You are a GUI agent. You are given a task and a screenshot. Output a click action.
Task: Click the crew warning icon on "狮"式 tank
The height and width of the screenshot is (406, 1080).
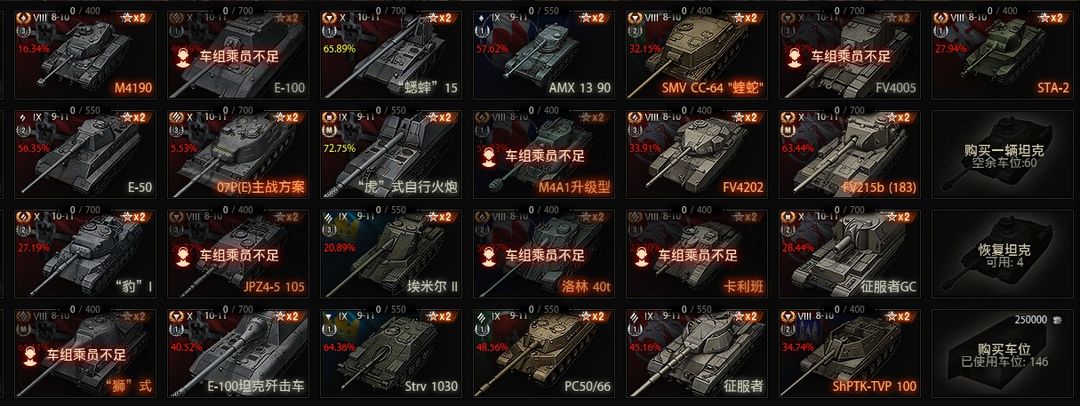tap(30, 355)
